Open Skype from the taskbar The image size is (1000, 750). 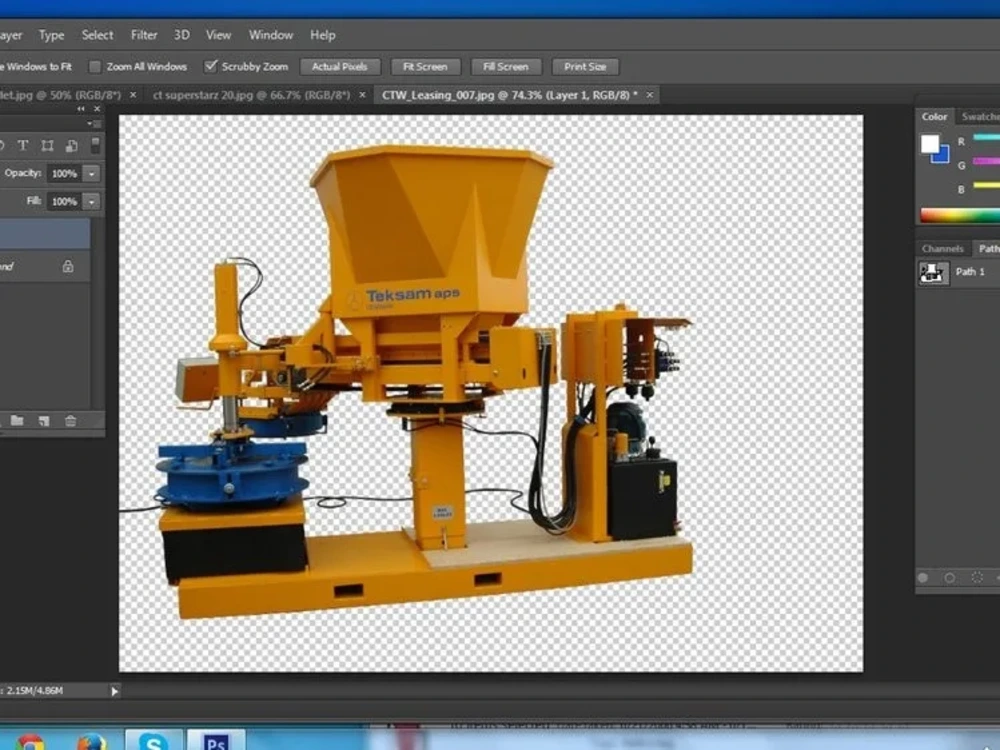pyautogui.click(x=153, y=741)
